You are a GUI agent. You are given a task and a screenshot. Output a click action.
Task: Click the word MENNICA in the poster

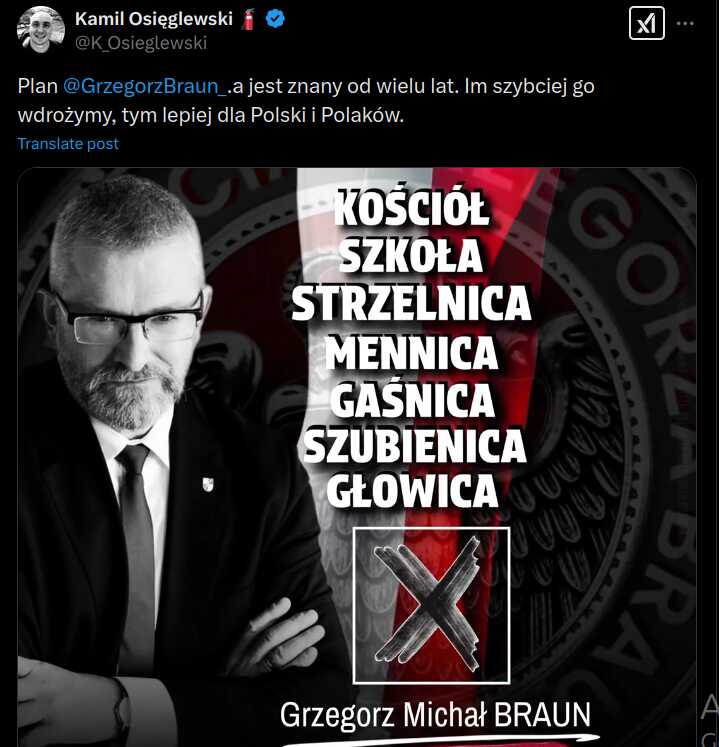pos(412,352)
